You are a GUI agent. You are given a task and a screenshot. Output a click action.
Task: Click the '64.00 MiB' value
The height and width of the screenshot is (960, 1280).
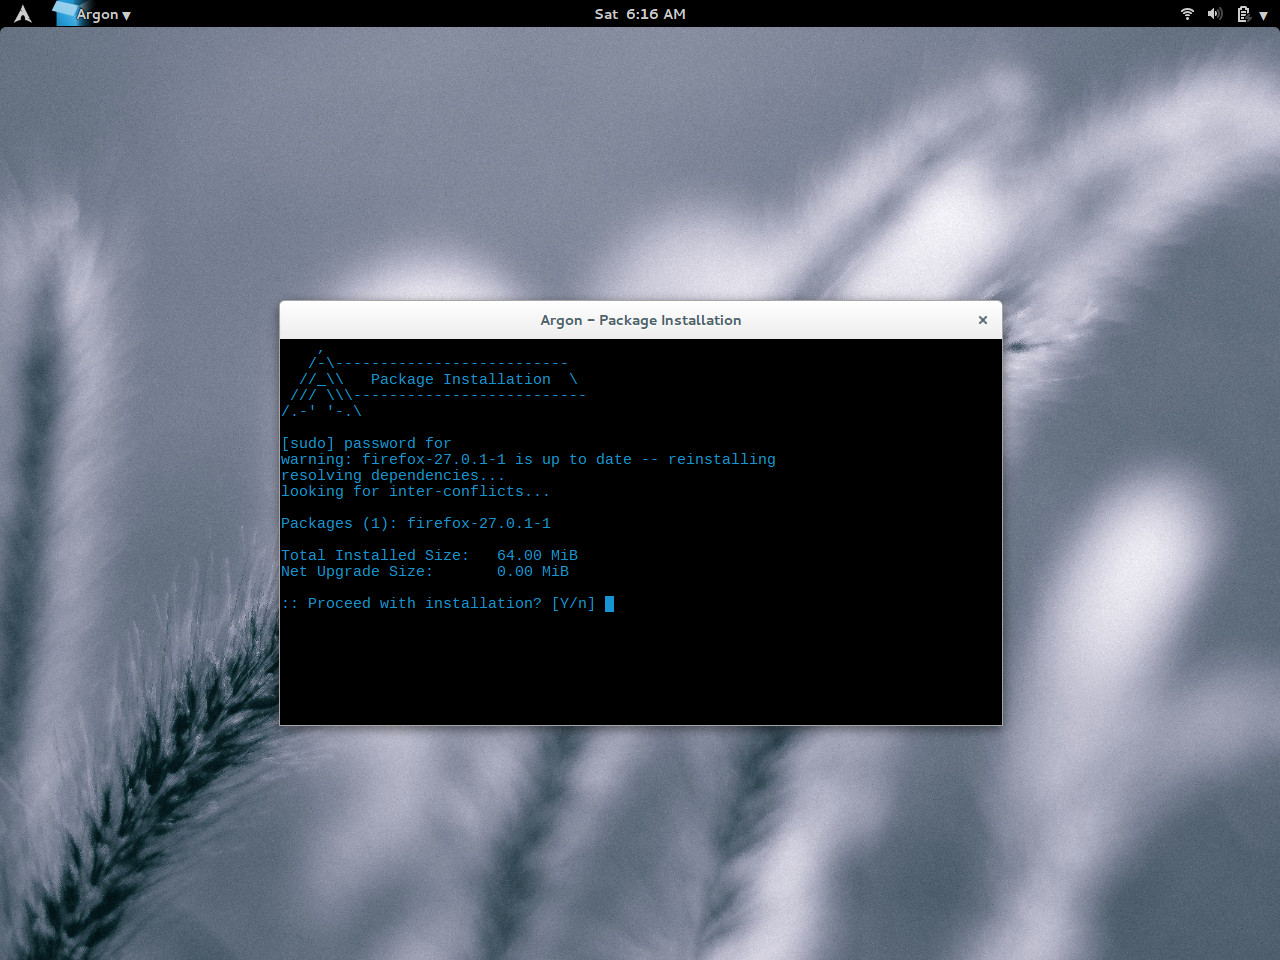click(x=537, y=555)
